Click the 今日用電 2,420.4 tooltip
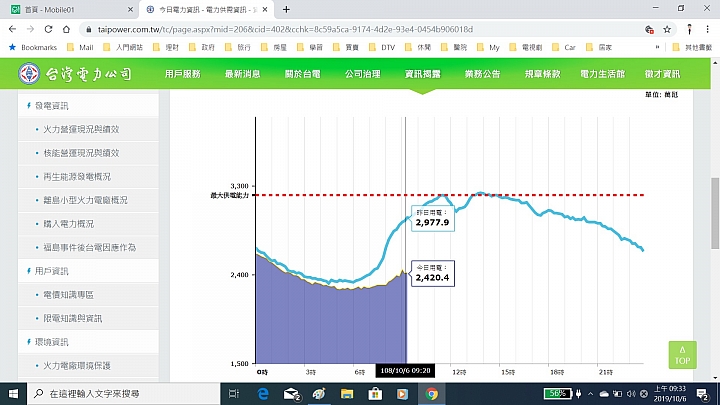 [x=433, y=274]
